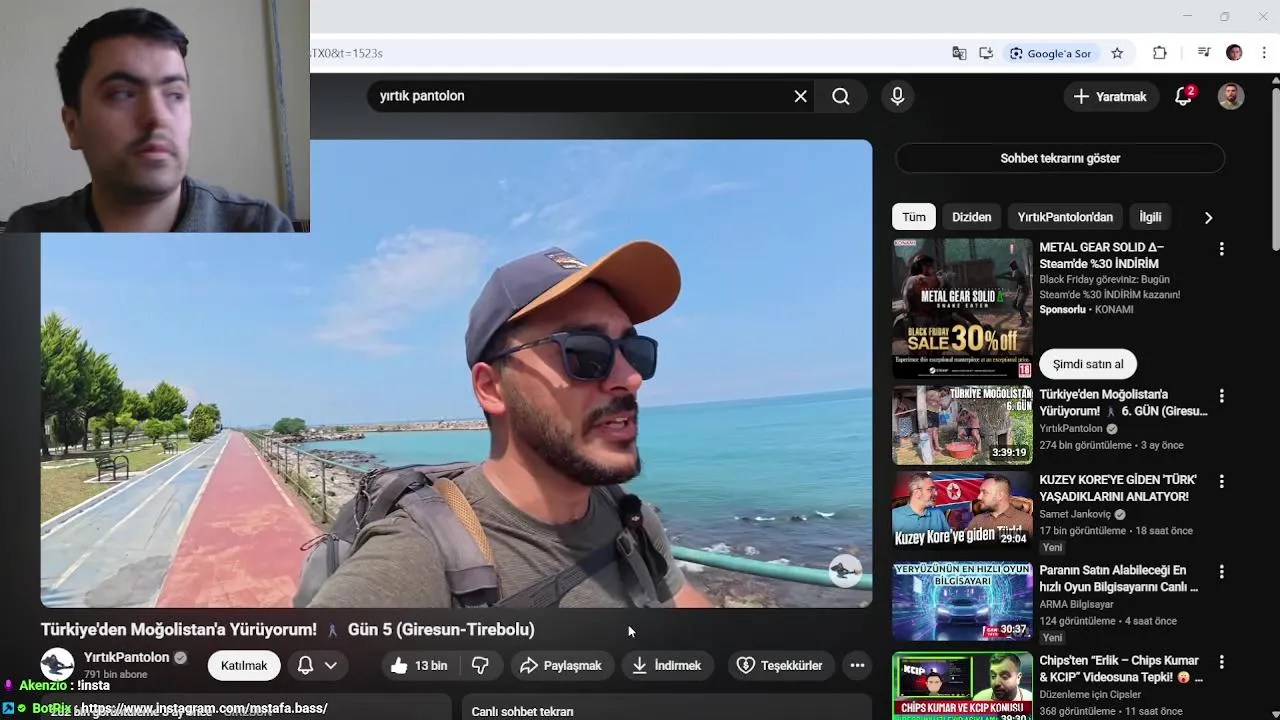Open options for the Kuzey Kore video

click(1221, 482)
